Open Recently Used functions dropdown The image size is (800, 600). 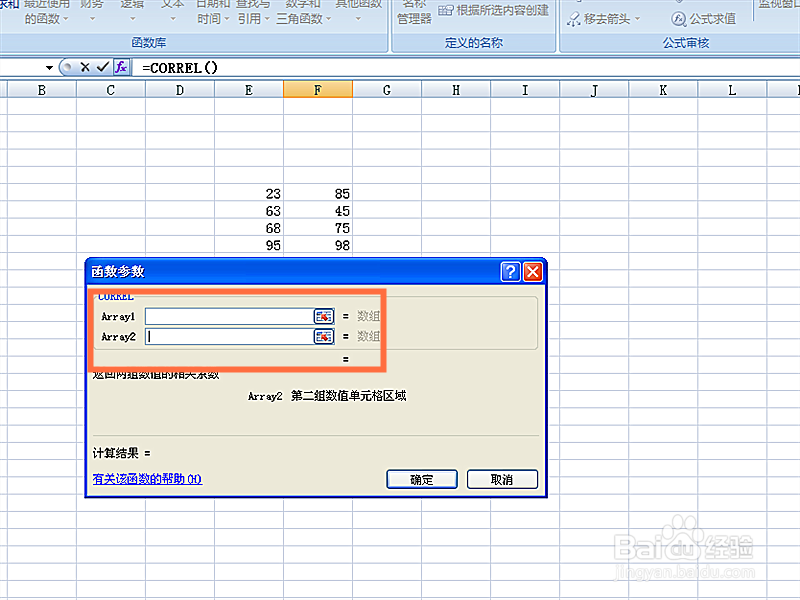46,12
